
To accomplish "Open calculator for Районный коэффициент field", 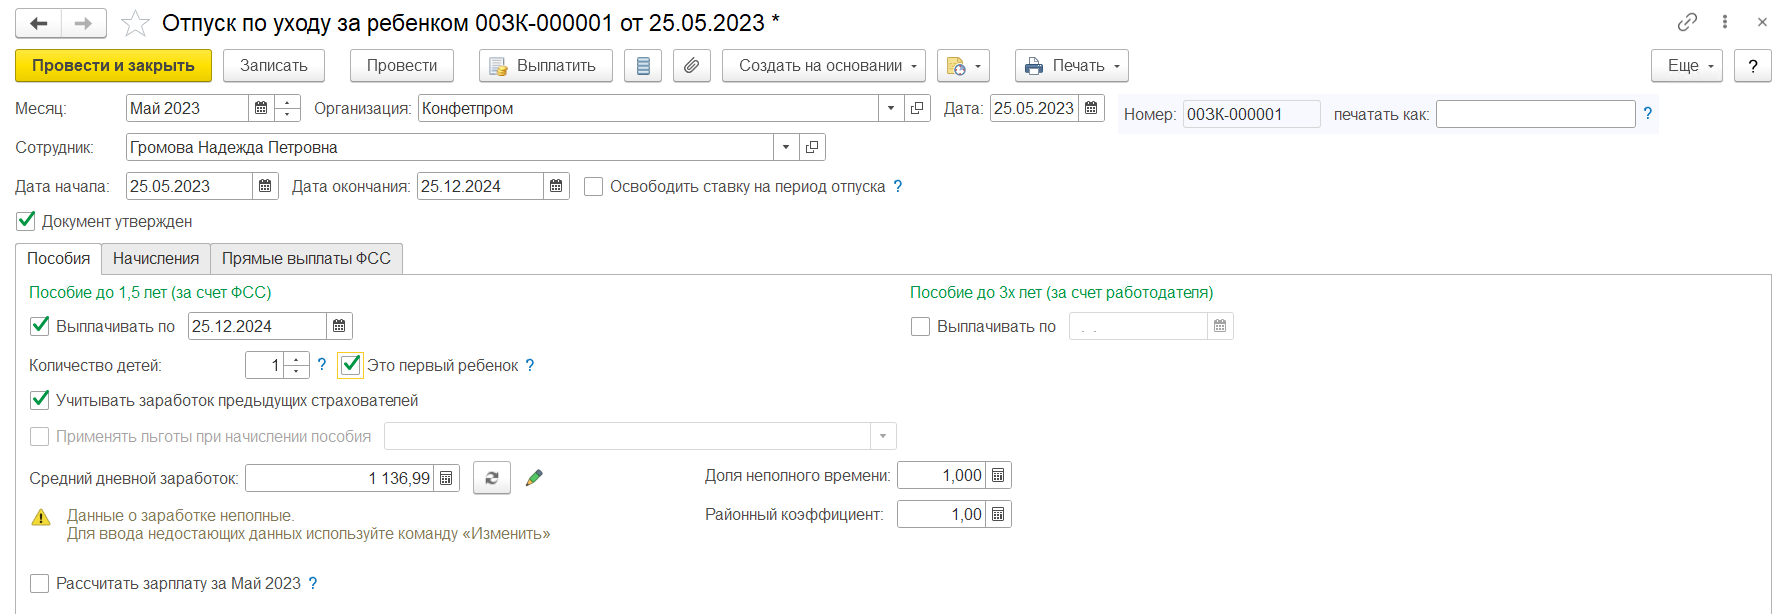I will 998,515.
